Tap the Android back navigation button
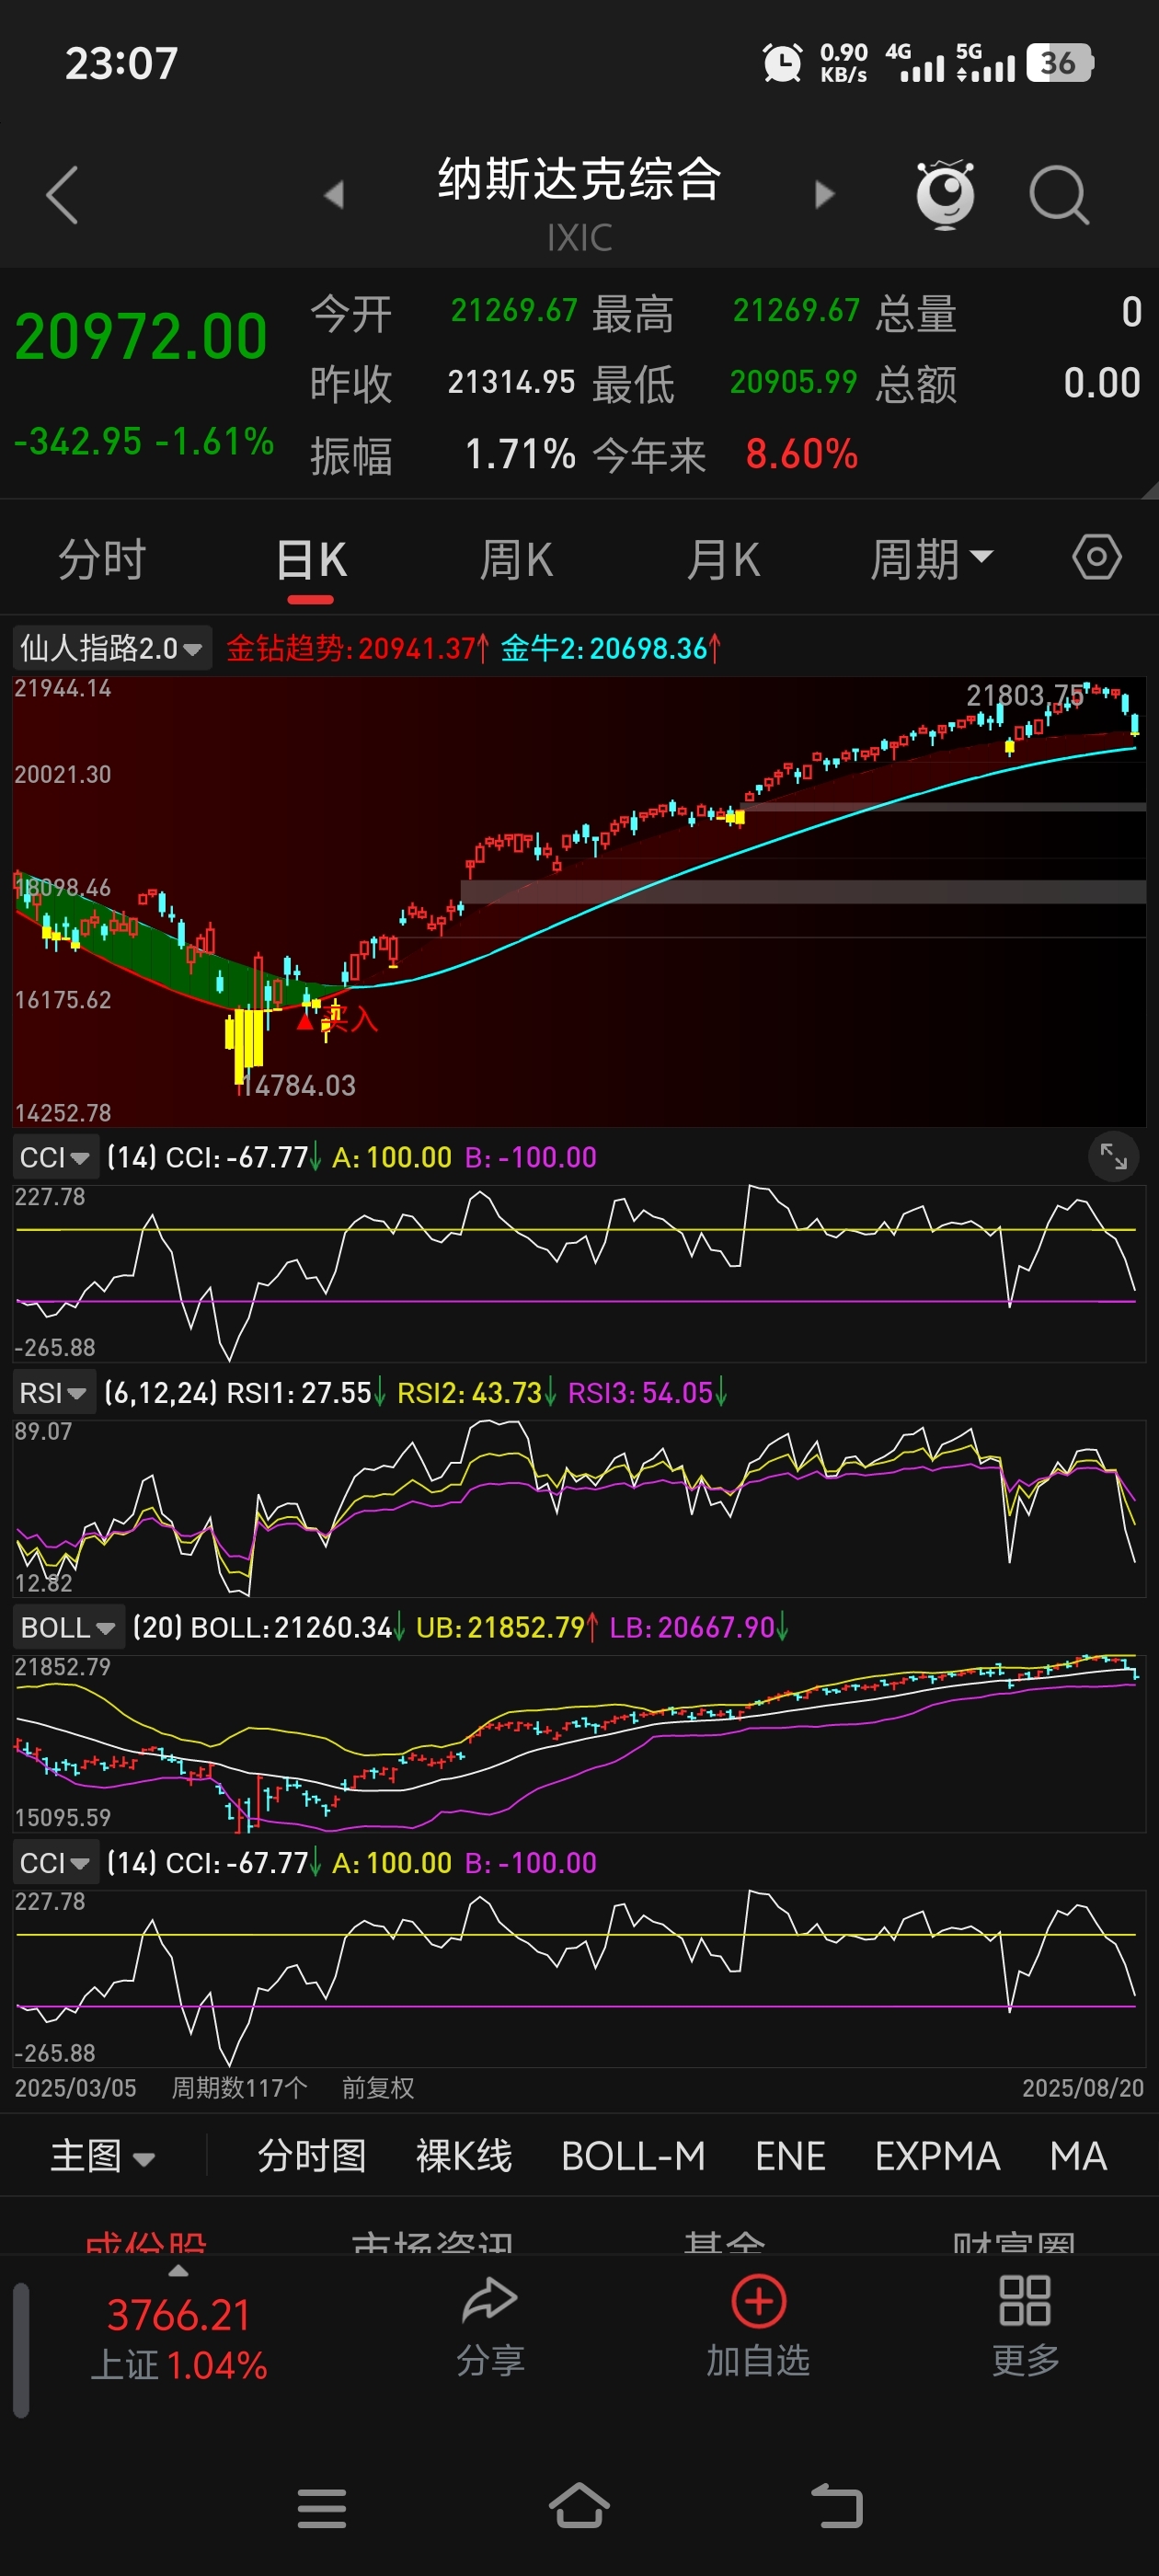The height and width of the screenshot is (2576, 1159). pyautogui.click(x=836, y=2506)
